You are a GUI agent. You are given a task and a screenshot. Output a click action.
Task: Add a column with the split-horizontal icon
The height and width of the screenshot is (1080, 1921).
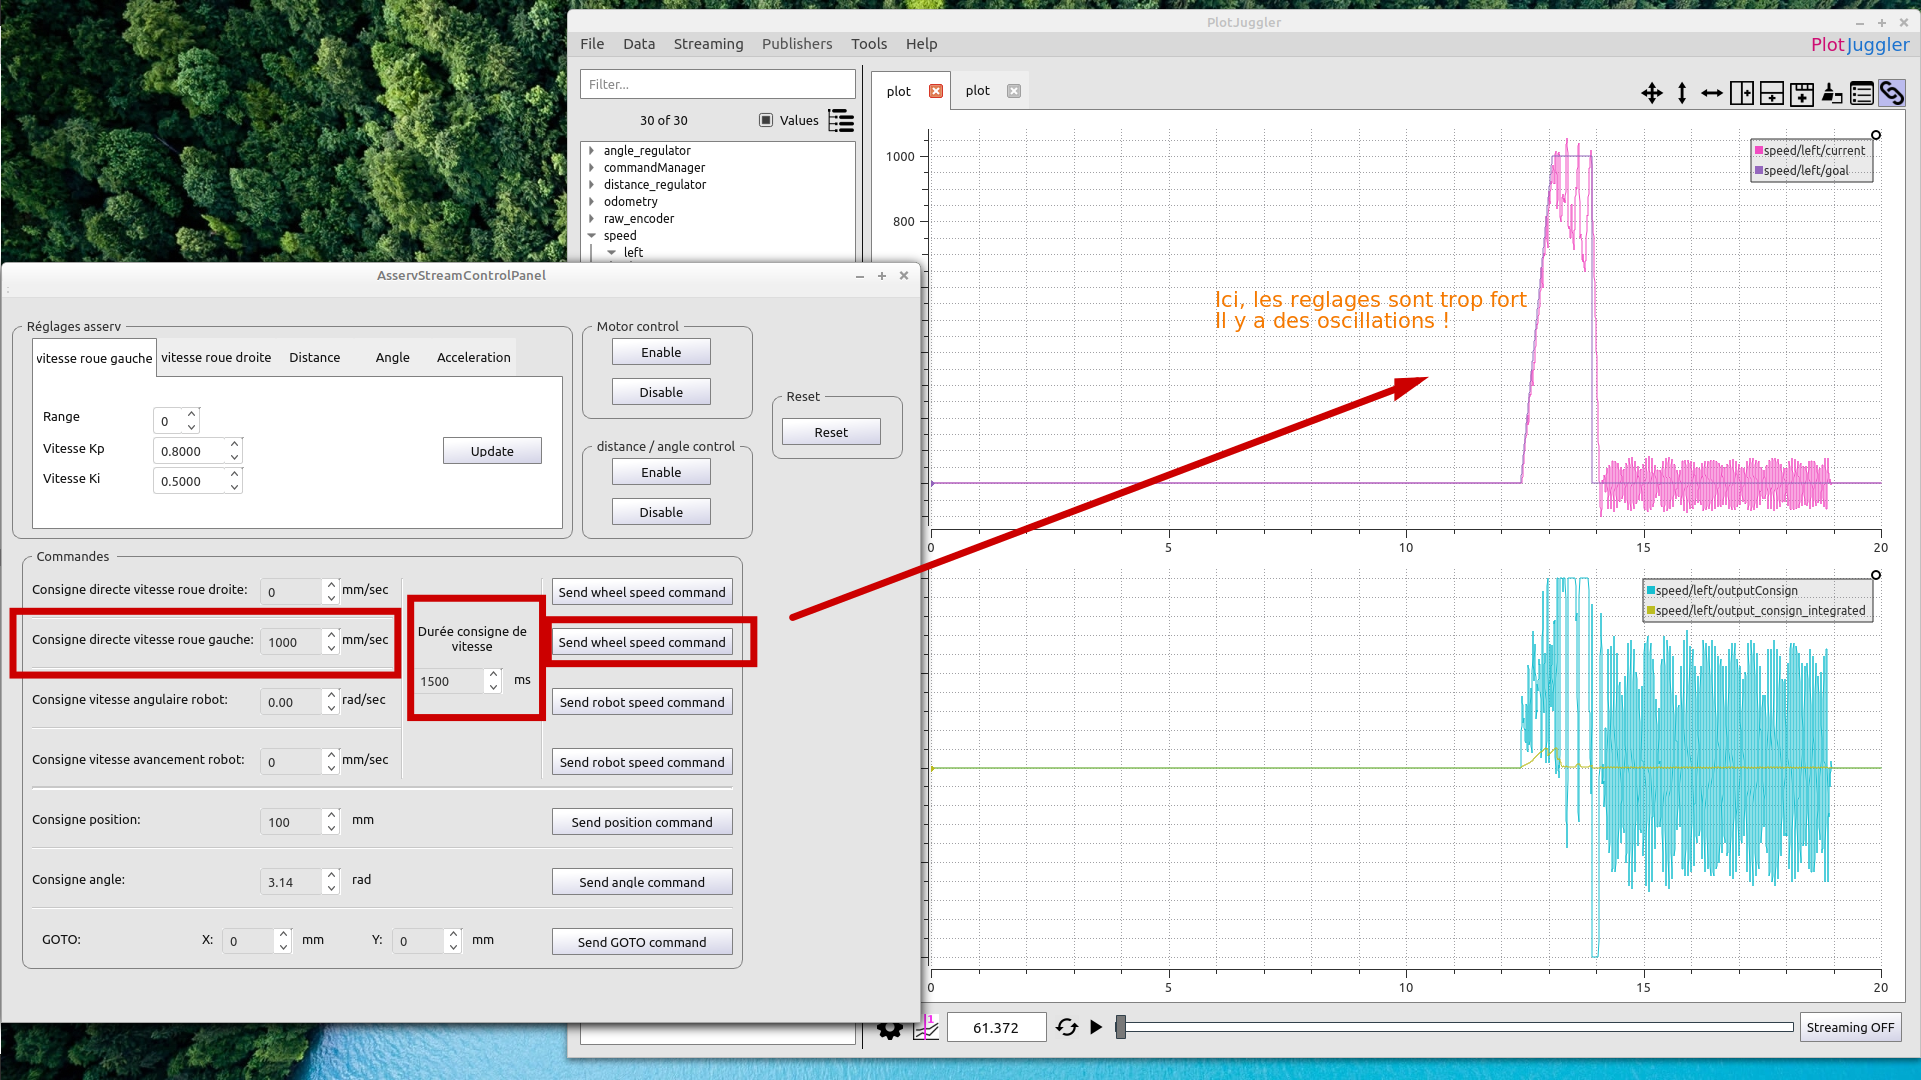click(1742, 93)
